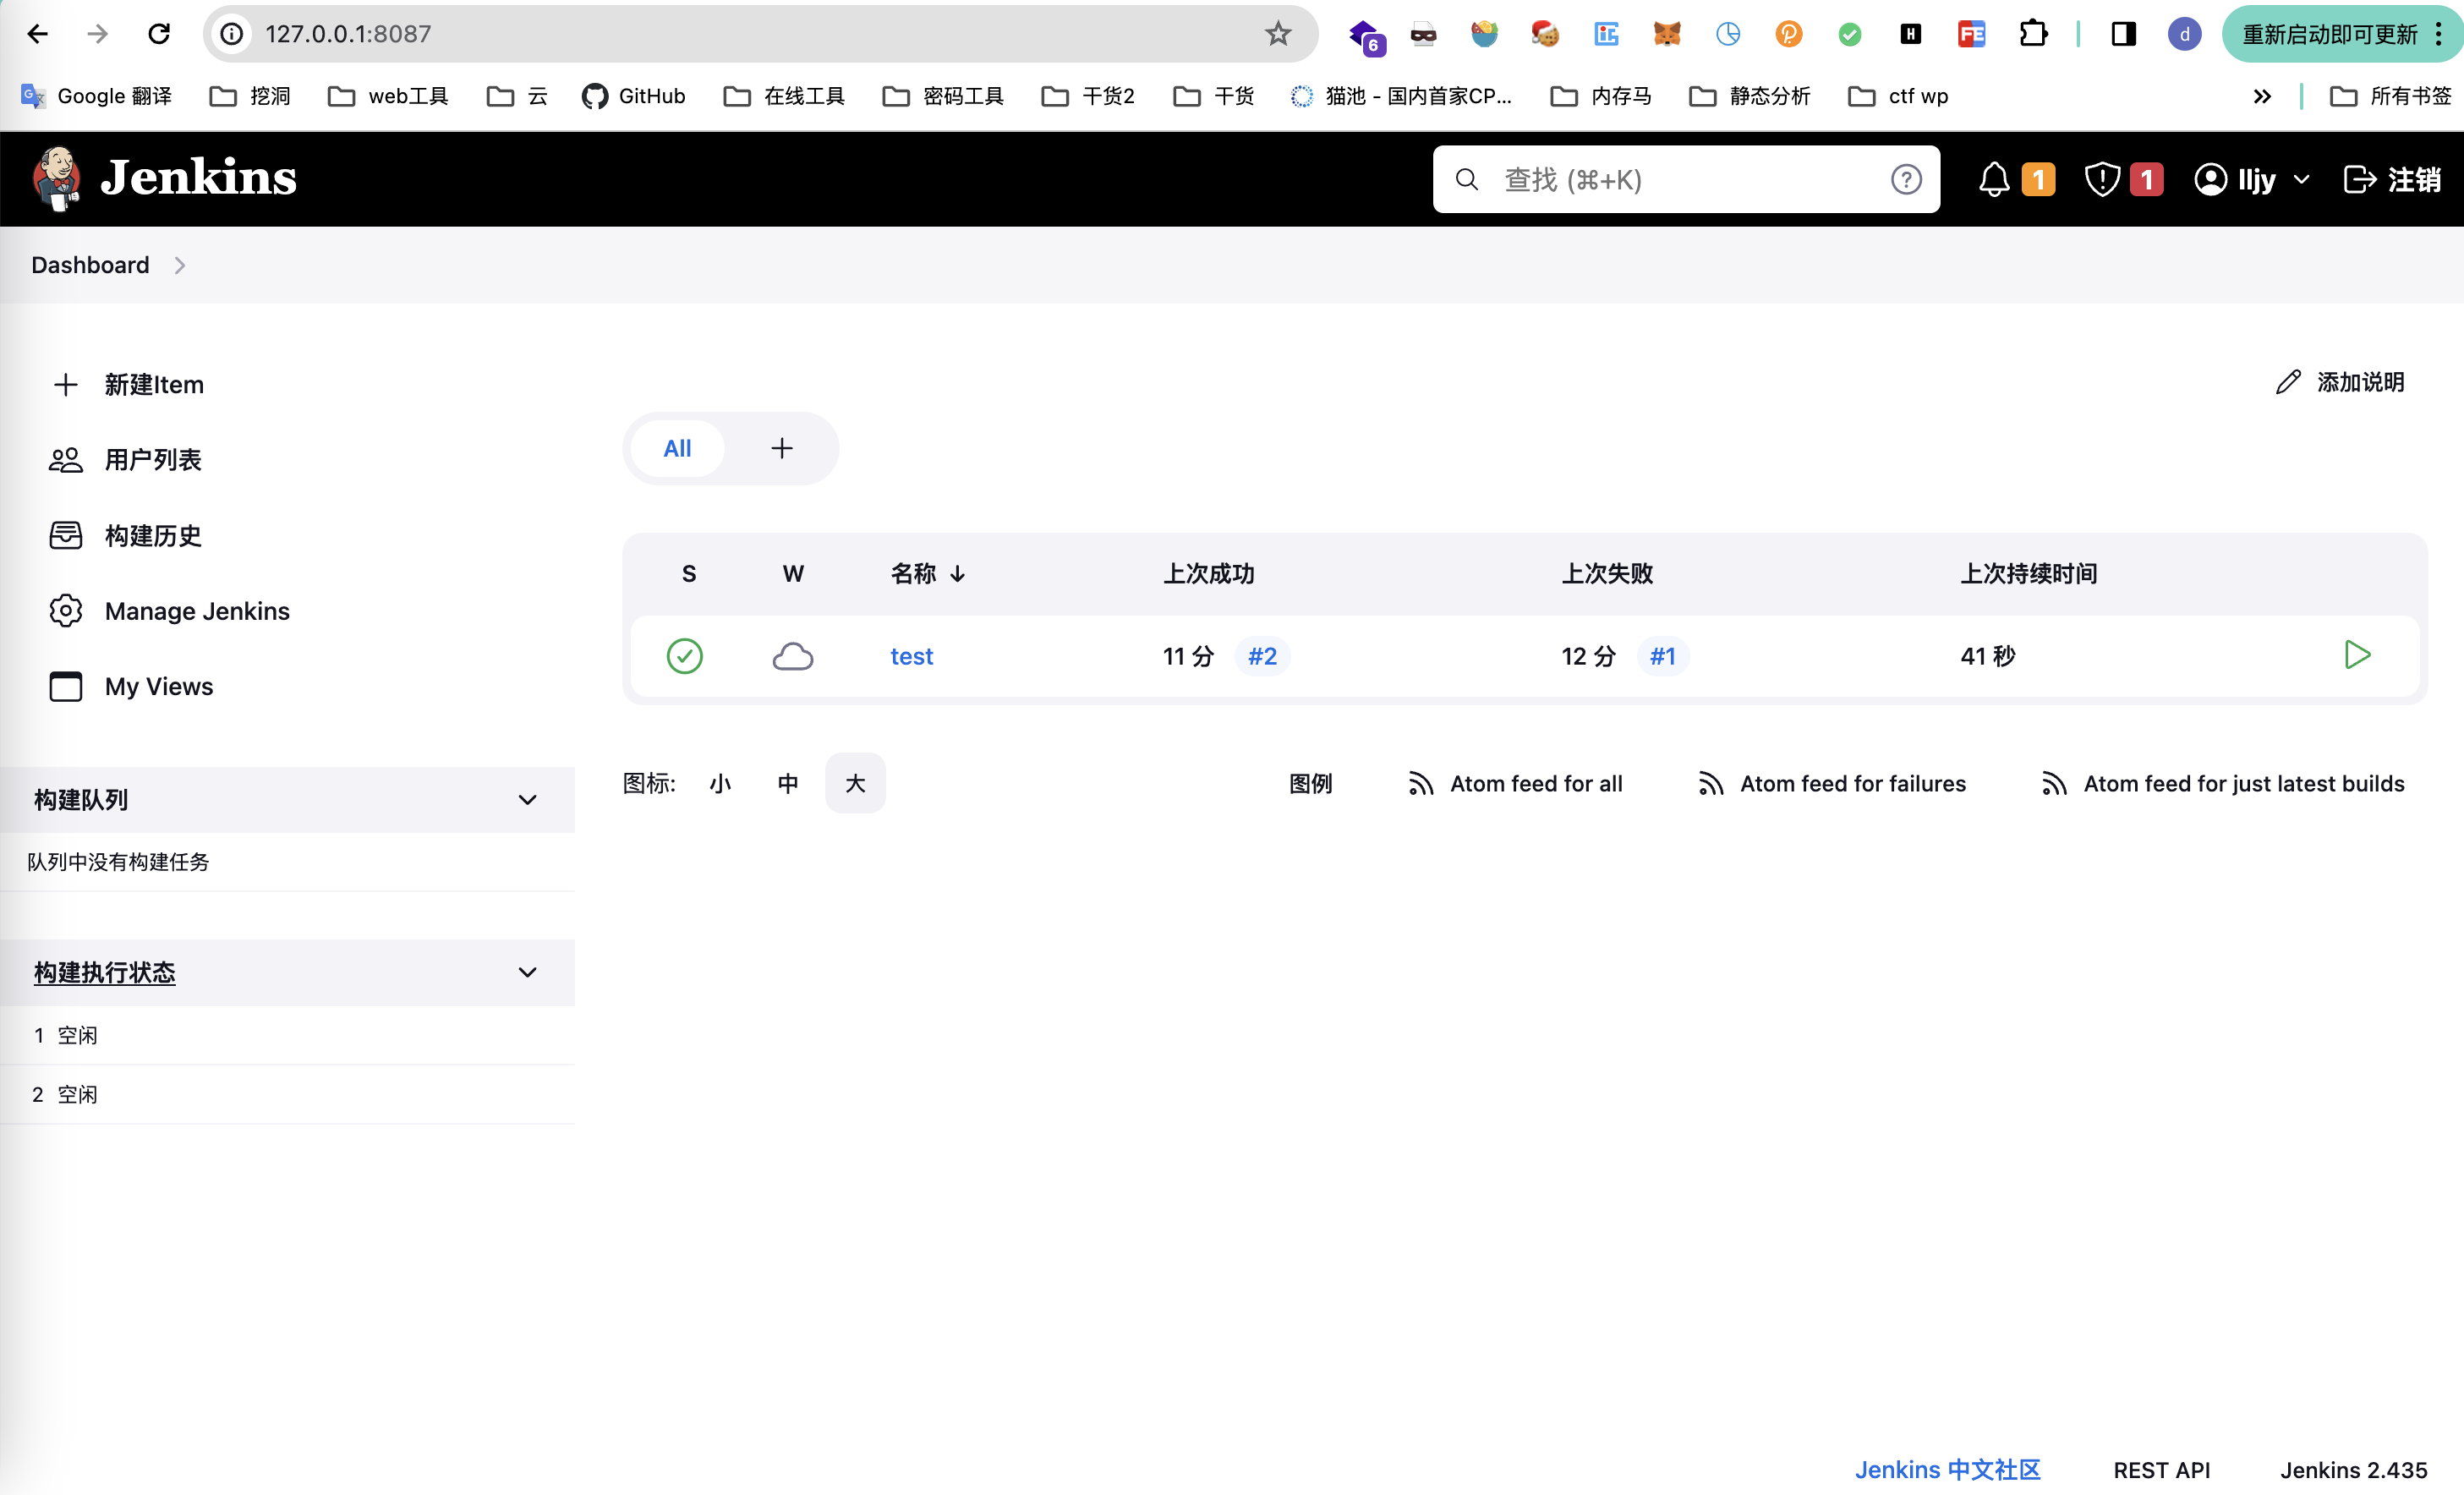
Task: Open the 图例 legend link
Action: (x=1310, y=784)
